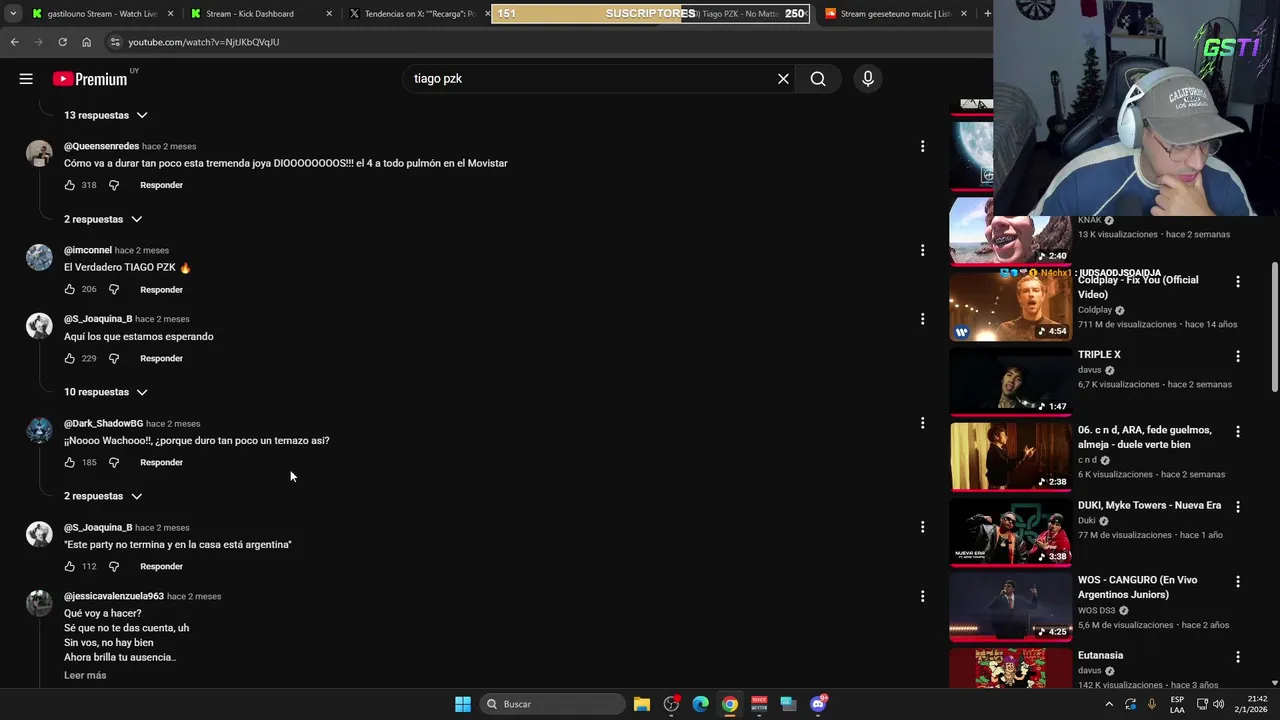Run search with the magnifier button
1280x720 pixels.
click(x=818, y=79)
